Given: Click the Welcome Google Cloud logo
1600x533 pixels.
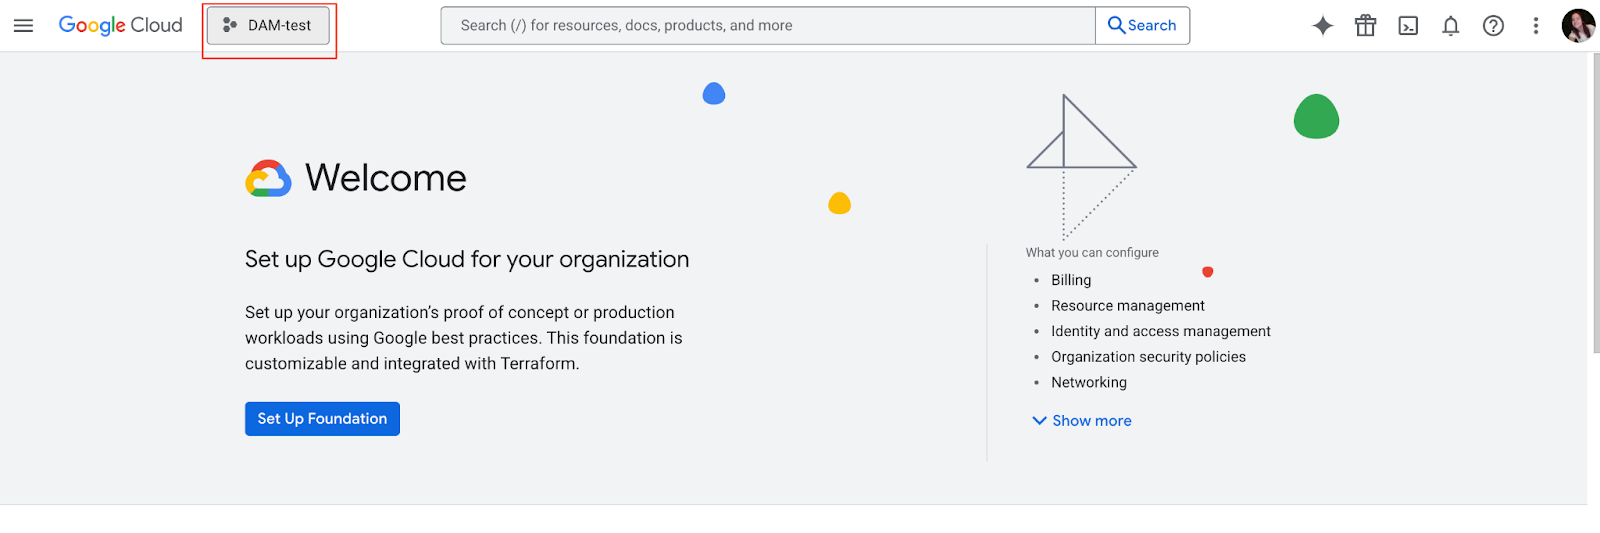Looking at the screenshot, I should [x=268, y=178].
